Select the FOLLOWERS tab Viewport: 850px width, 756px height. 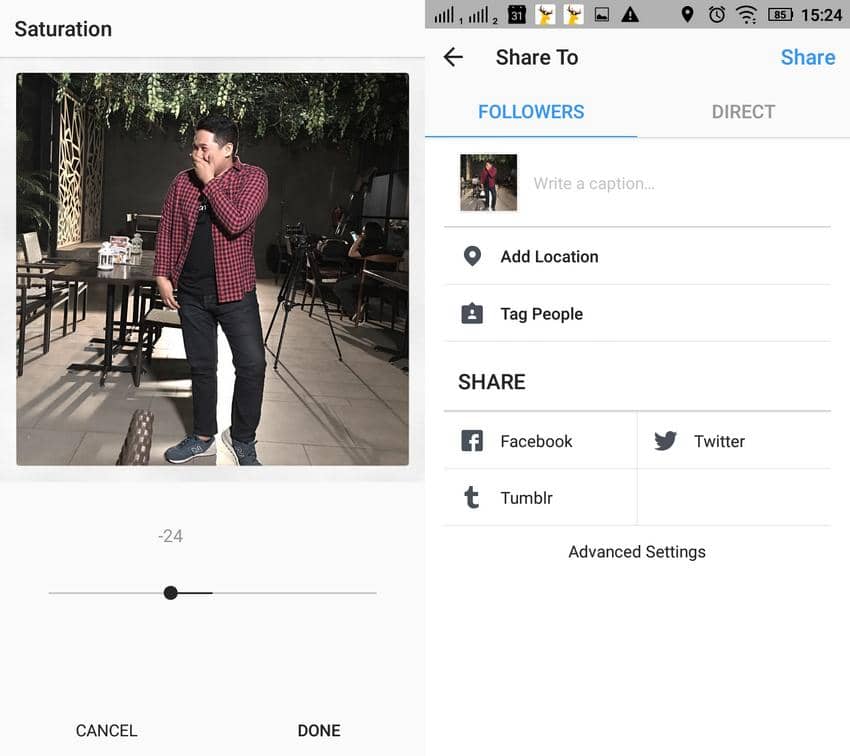pos(531,112)
